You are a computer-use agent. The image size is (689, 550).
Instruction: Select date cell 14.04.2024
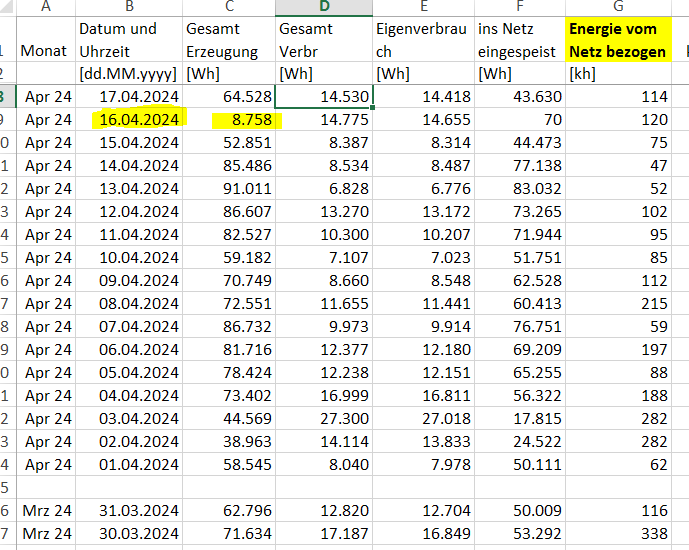pyautogui.click(x=129, y=166)
